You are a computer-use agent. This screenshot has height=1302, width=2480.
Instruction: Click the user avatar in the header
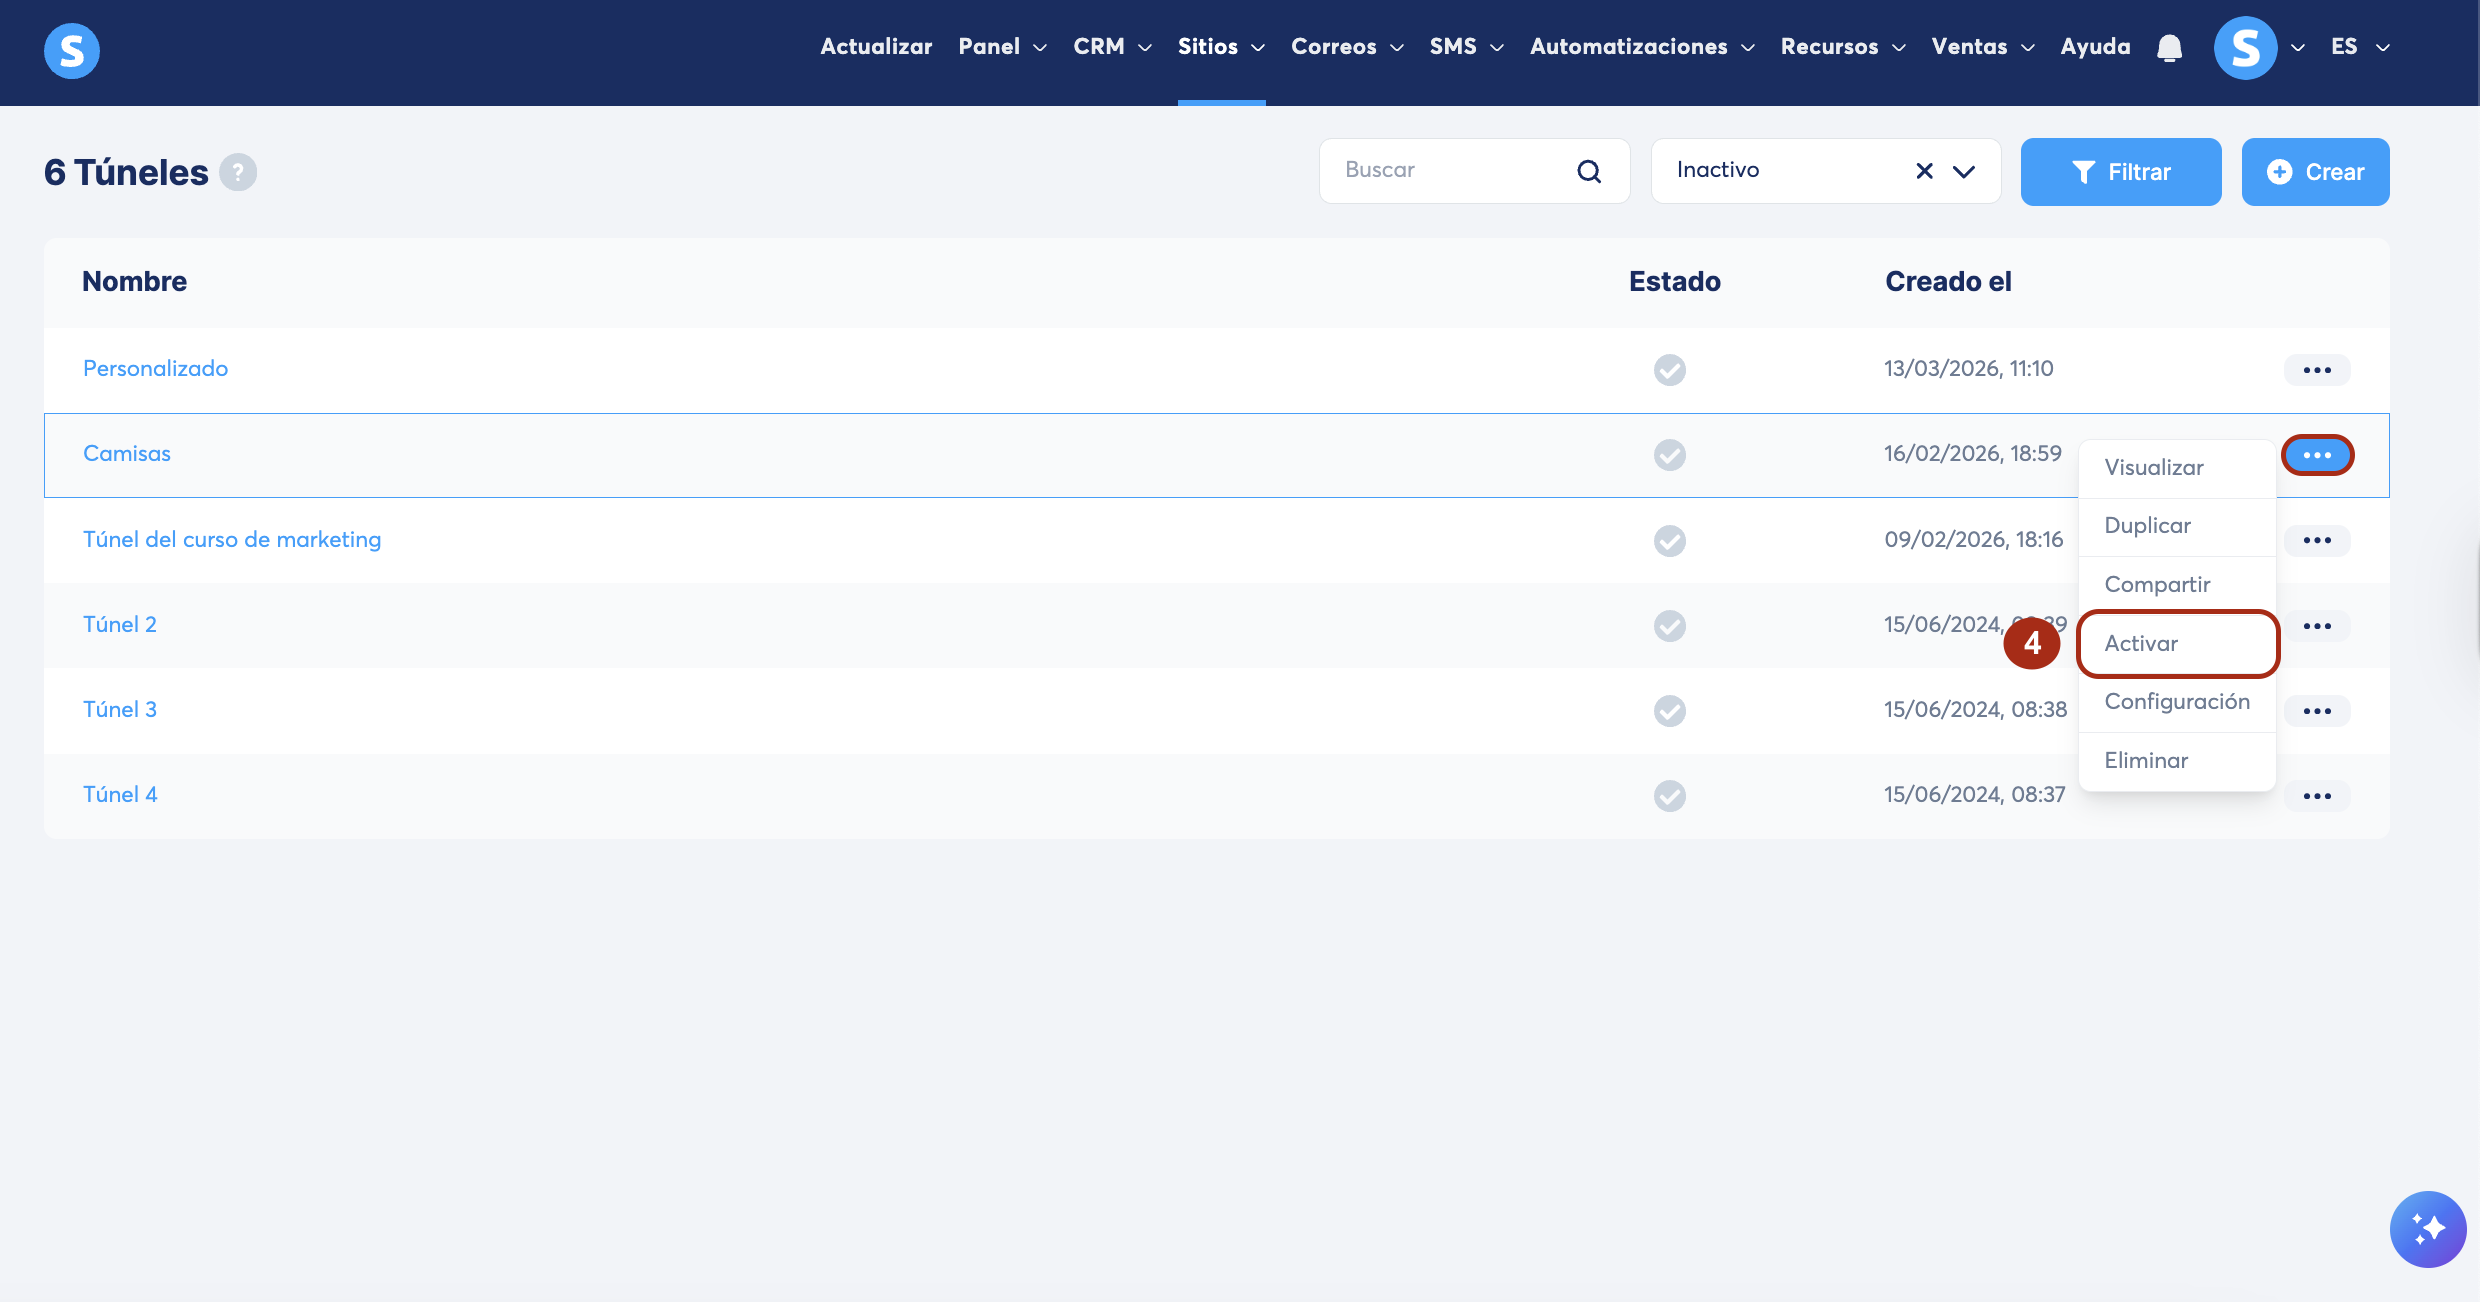click(x=2245, y=47)
